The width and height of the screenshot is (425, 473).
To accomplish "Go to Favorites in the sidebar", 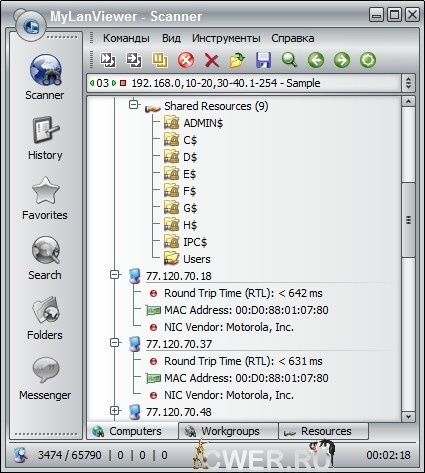I will point(45,198).
